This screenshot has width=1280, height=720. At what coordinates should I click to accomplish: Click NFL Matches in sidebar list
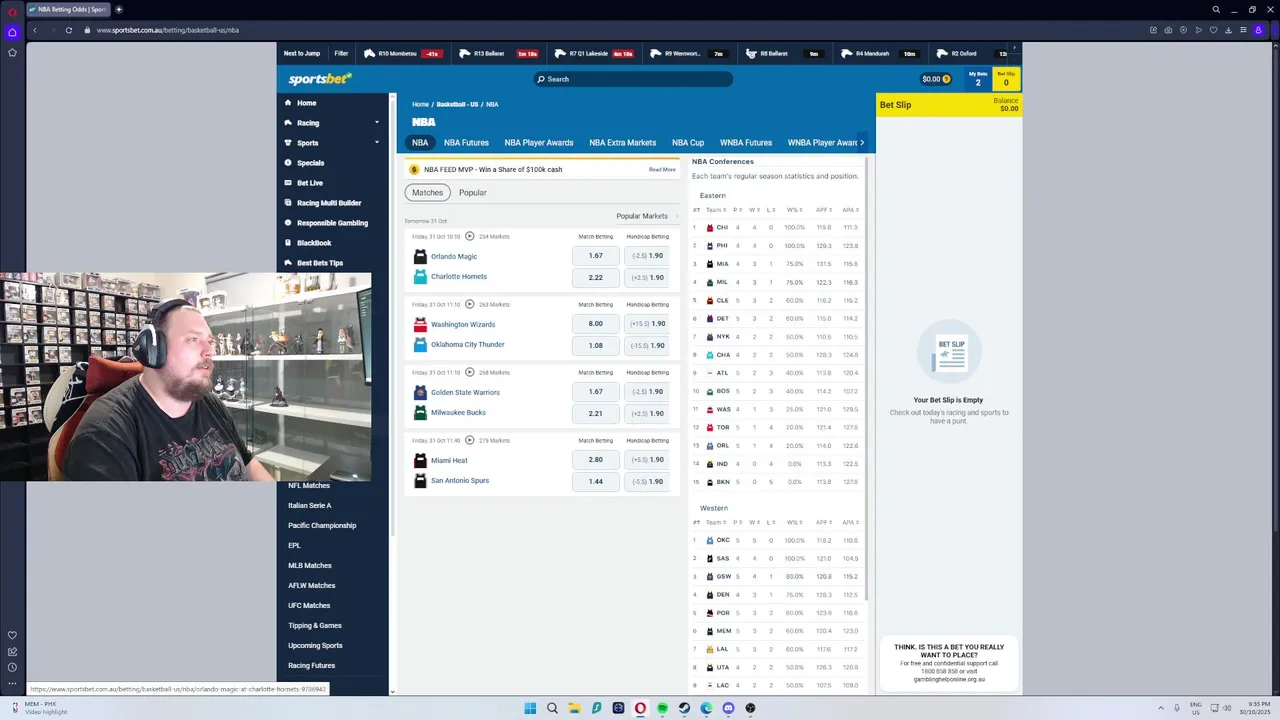(x=309, y=485)
